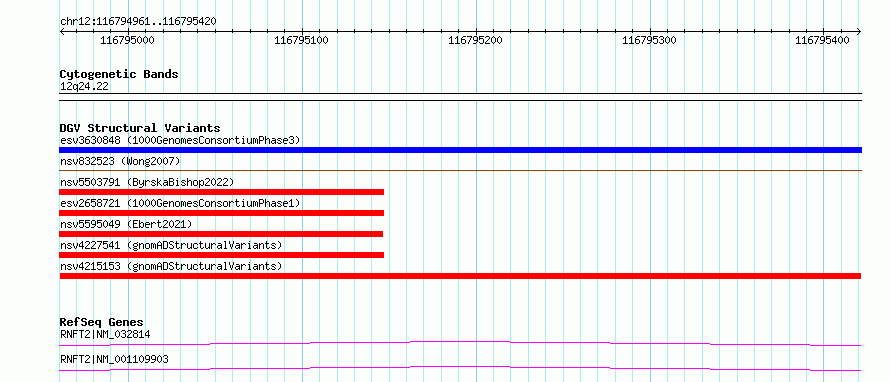Click the chr12:116794961..116795420 coordinate label
890x382 pixels.
click(138, 21)
